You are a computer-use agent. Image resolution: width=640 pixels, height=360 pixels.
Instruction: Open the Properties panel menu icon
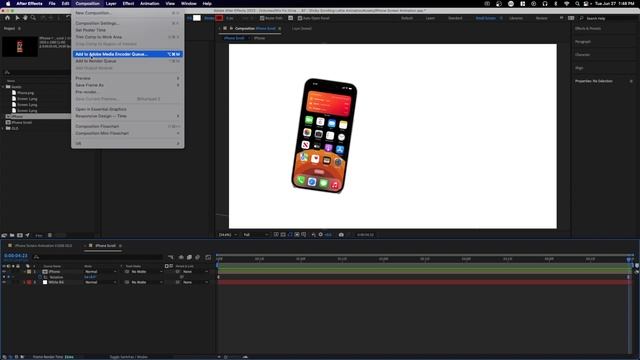pos(631,81)
